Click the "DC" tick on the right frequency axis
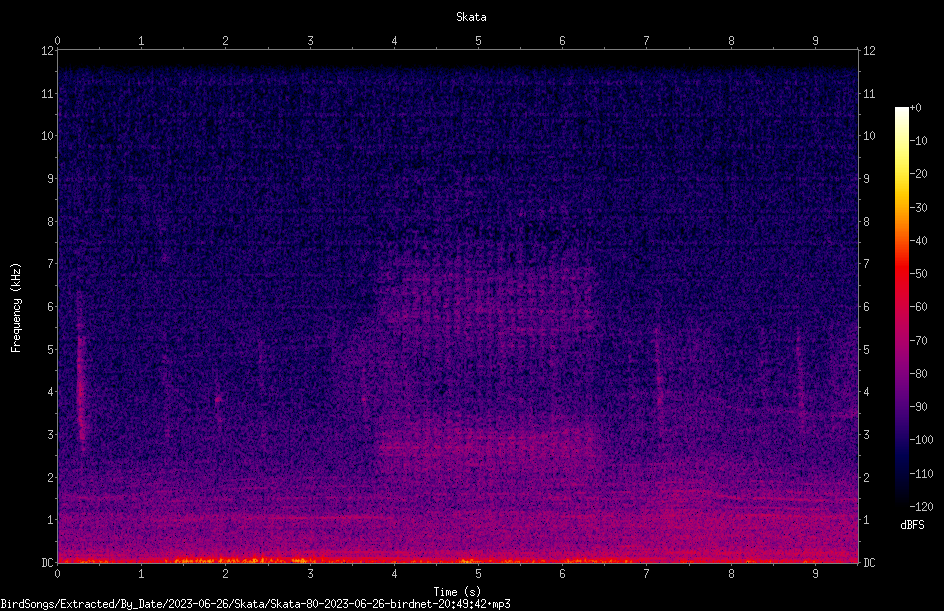Viewport: 944px width, 611px height. coord(869,563)
